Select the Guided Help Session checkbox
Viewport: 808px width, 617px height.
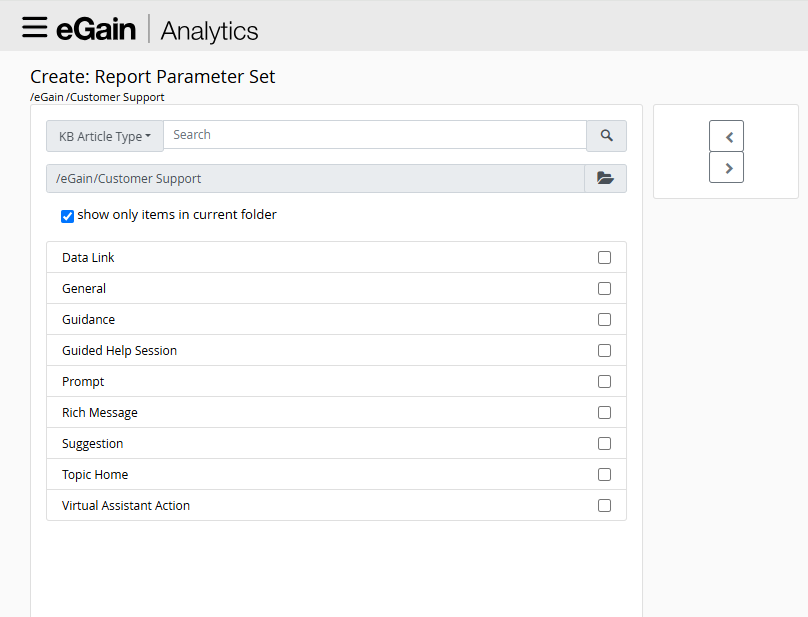tap(604, 350)
